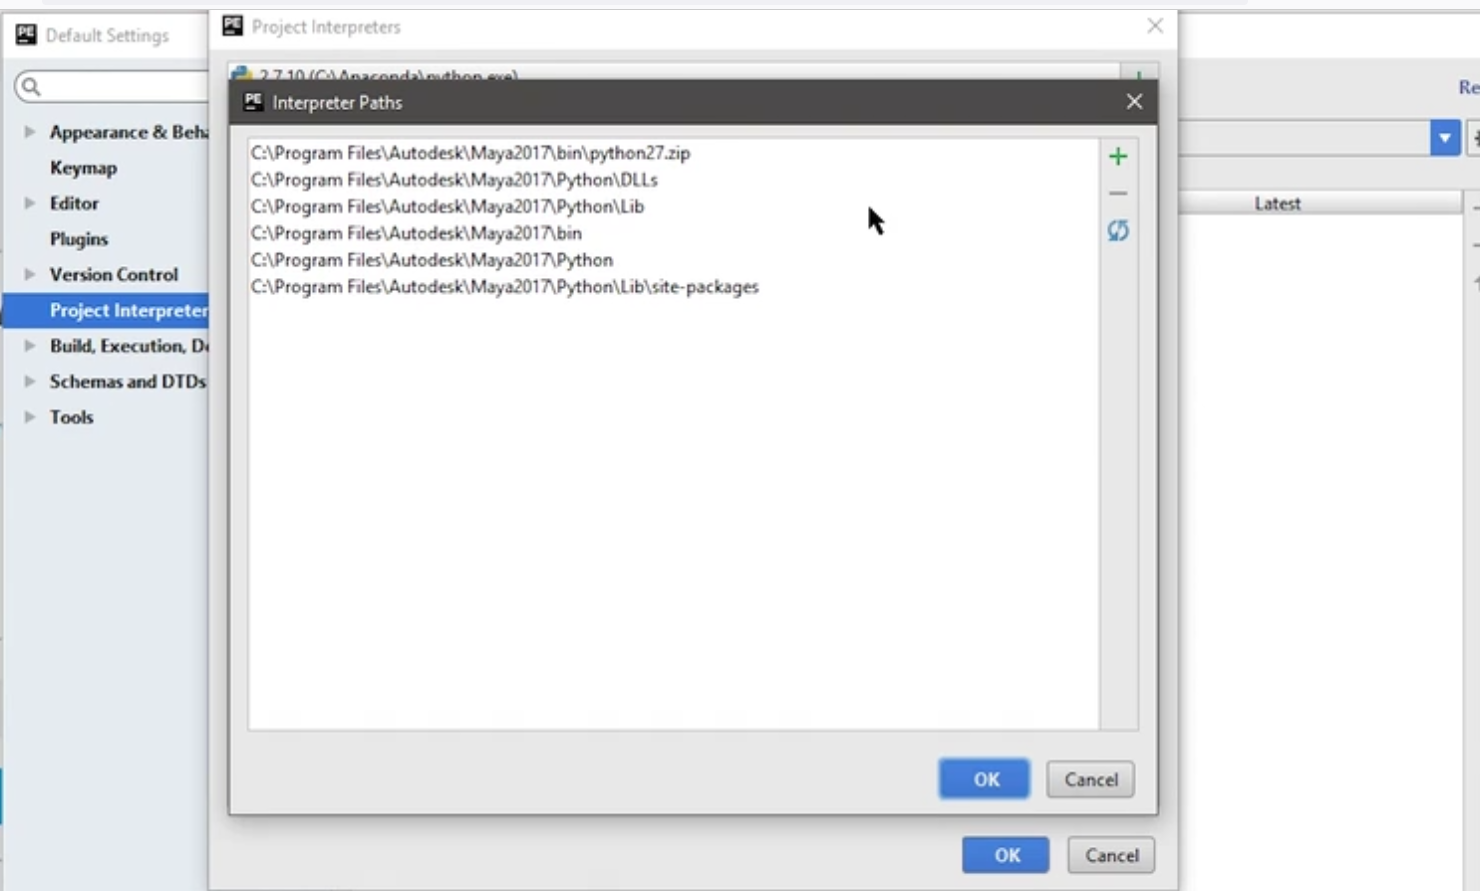This screenshot has width=1480, height=891.
Task: Click the PyCharm icon in Project Interpreters title
Action: 233,26
